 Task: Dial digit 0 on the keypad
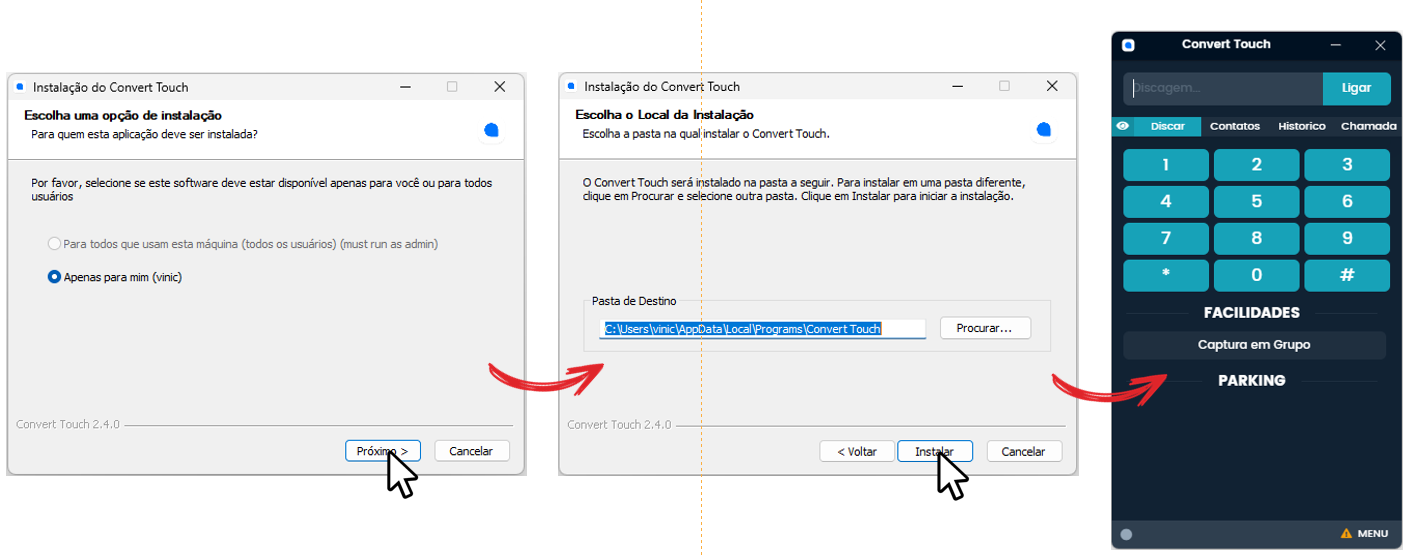pyautogui.click(x=1257, y=275)
